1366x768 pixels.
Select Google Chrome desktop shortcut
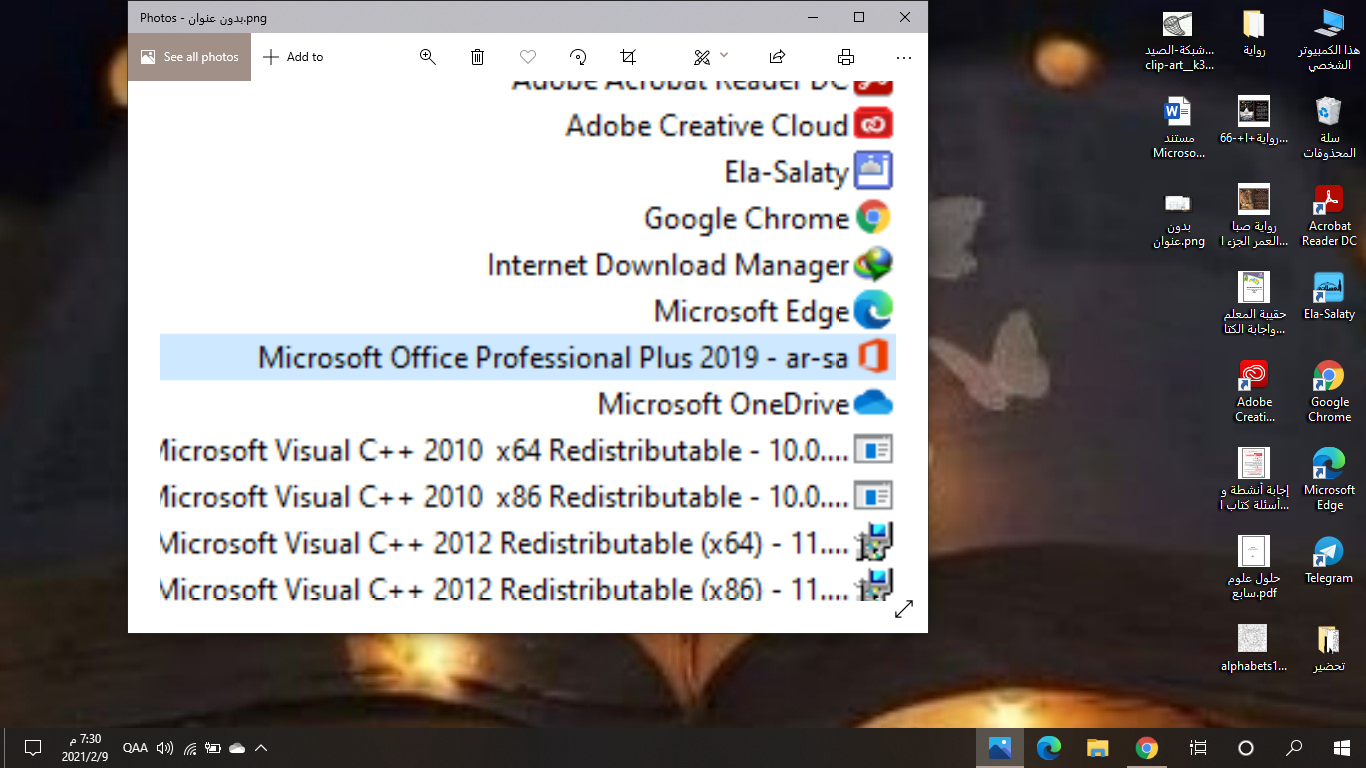click(1329, 392)
